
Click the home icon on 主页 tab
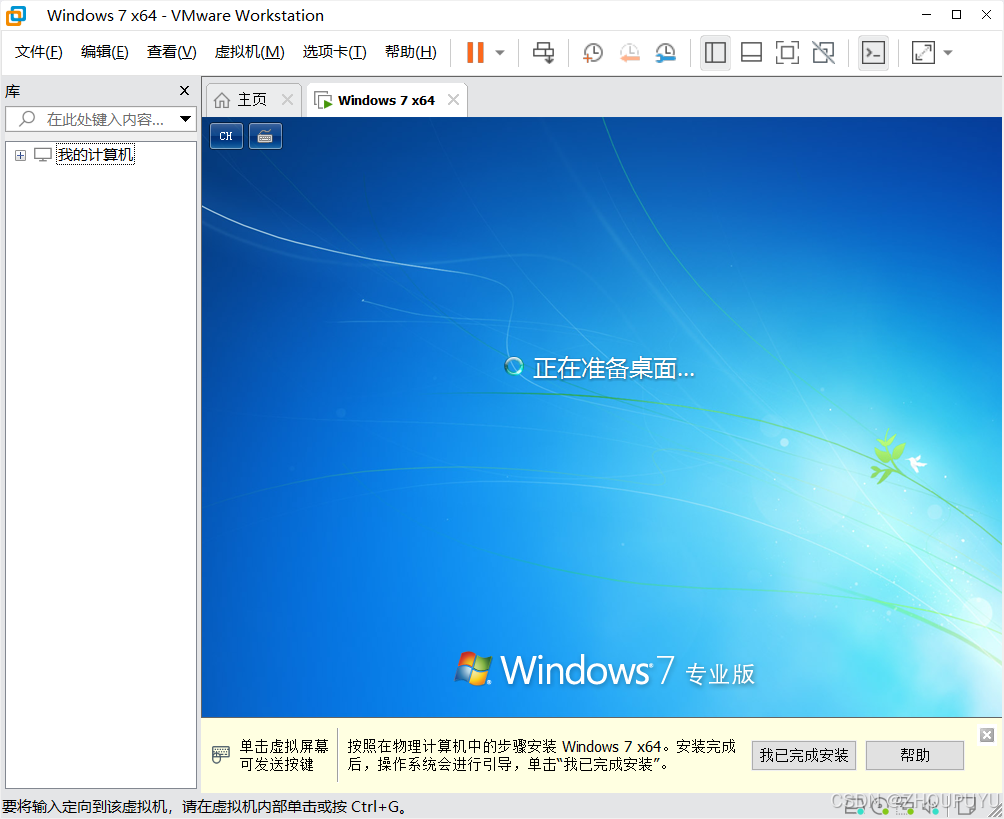point(222,100)
